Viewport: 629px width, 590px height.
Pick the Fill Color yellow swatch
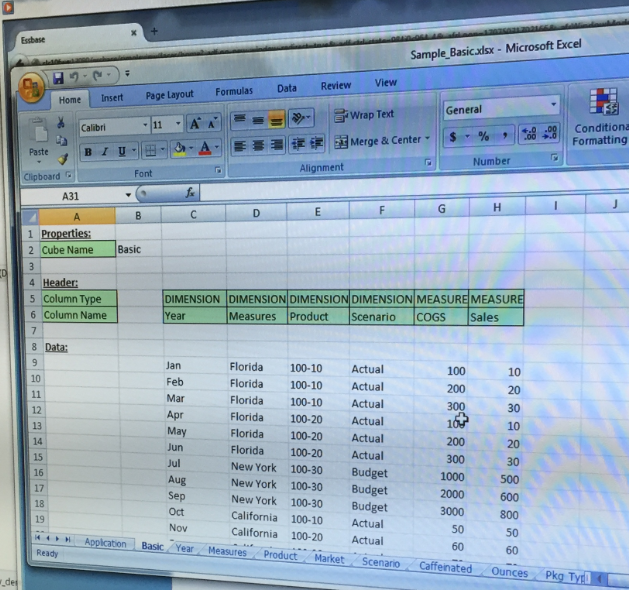pos(179,149)
